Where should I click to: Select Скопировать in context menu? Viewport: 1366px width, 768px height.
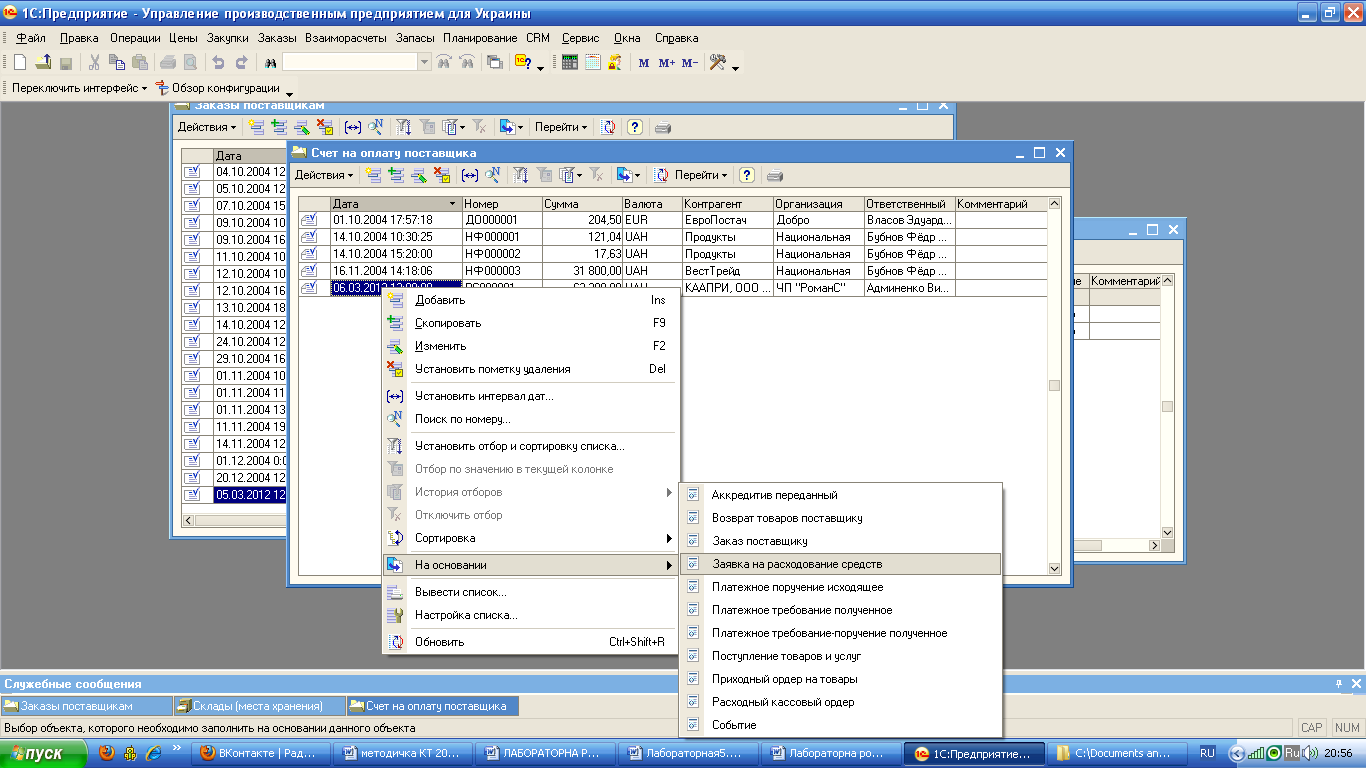pyautogui.click(x=530, y=323)
